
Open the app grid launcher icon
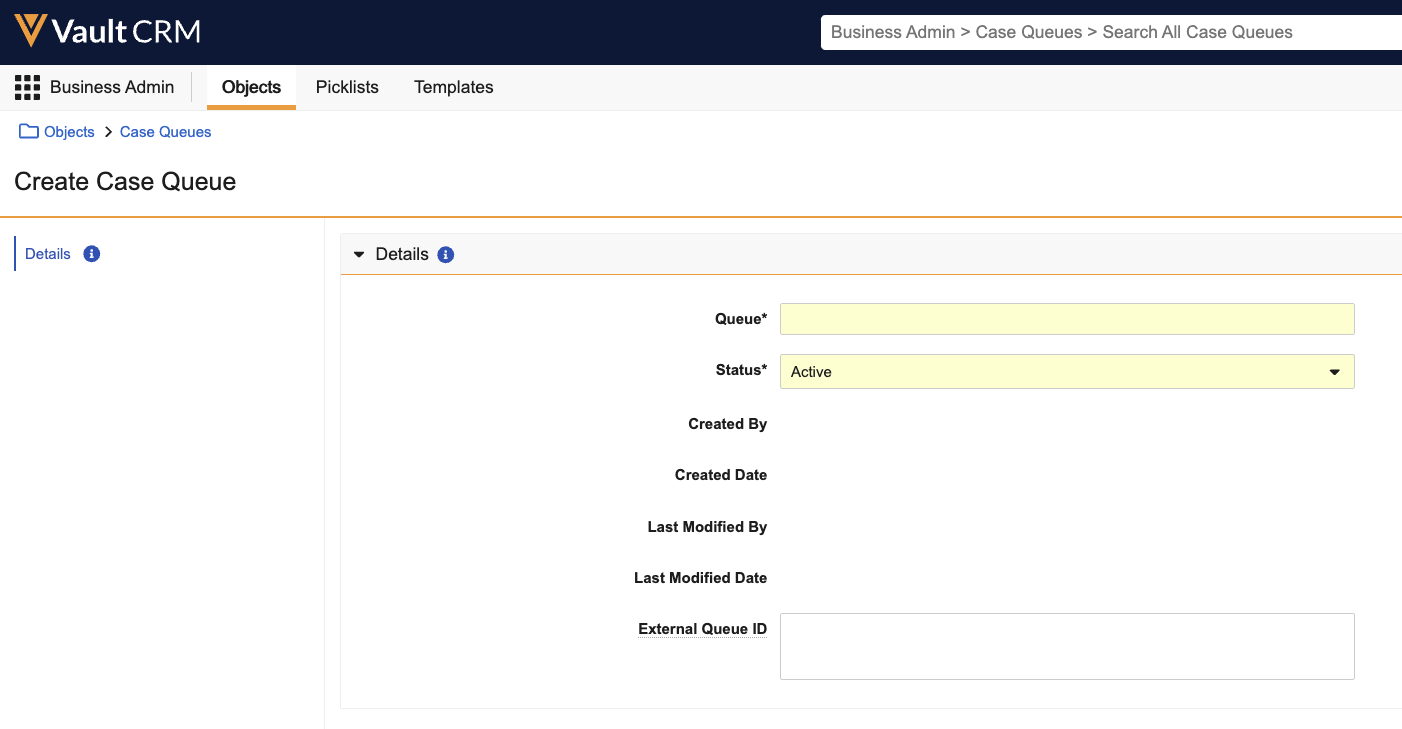coord(27,88)
